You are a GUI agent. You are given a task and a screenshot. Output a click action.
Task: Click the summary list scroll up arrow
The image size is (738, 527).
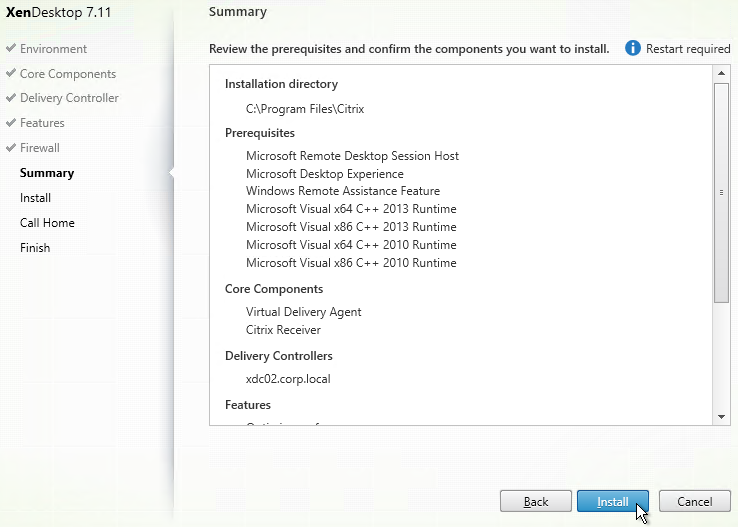click(x=721, y=74)
